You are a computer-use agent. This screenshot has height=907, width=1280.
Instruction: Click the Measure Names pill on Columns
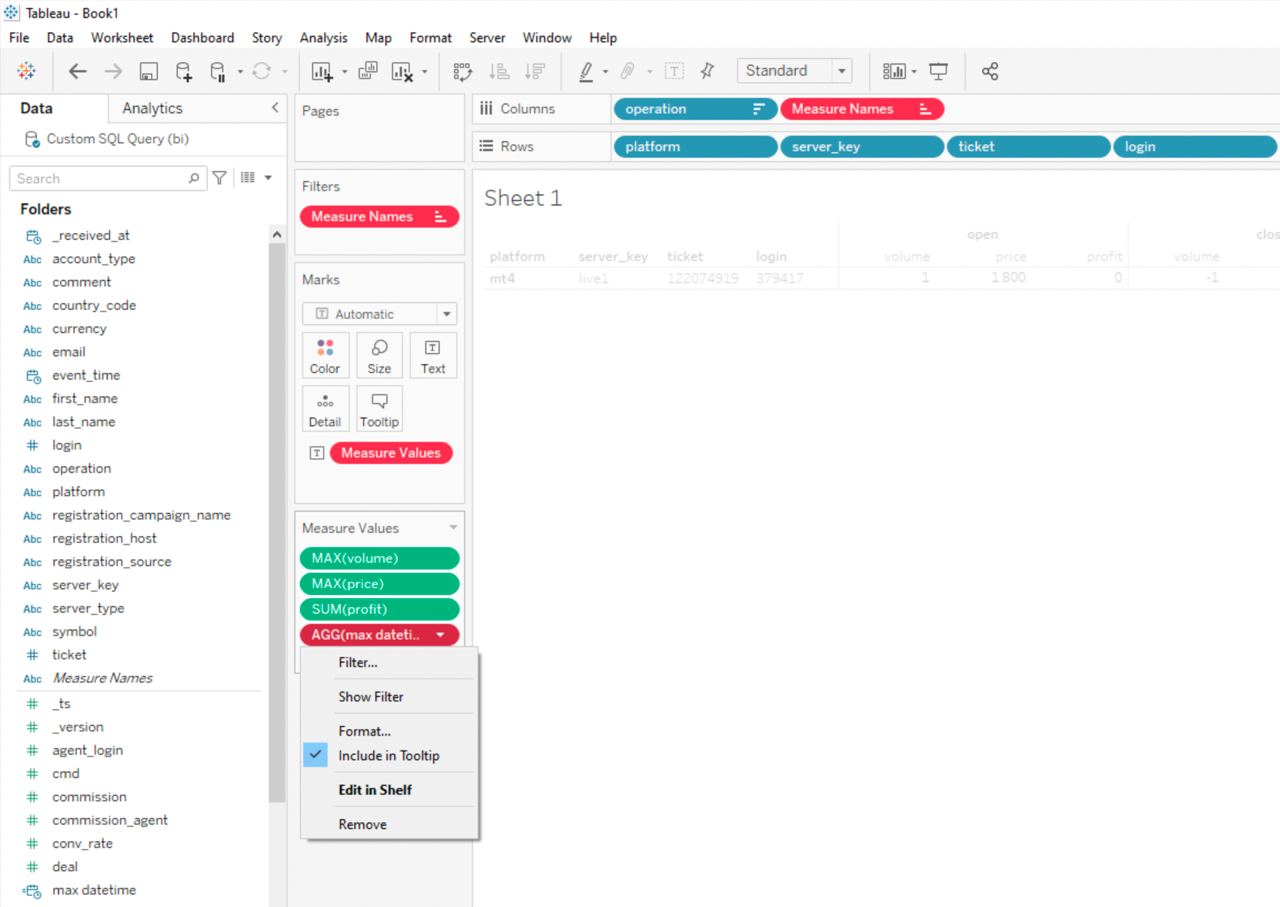coord(862,109)
